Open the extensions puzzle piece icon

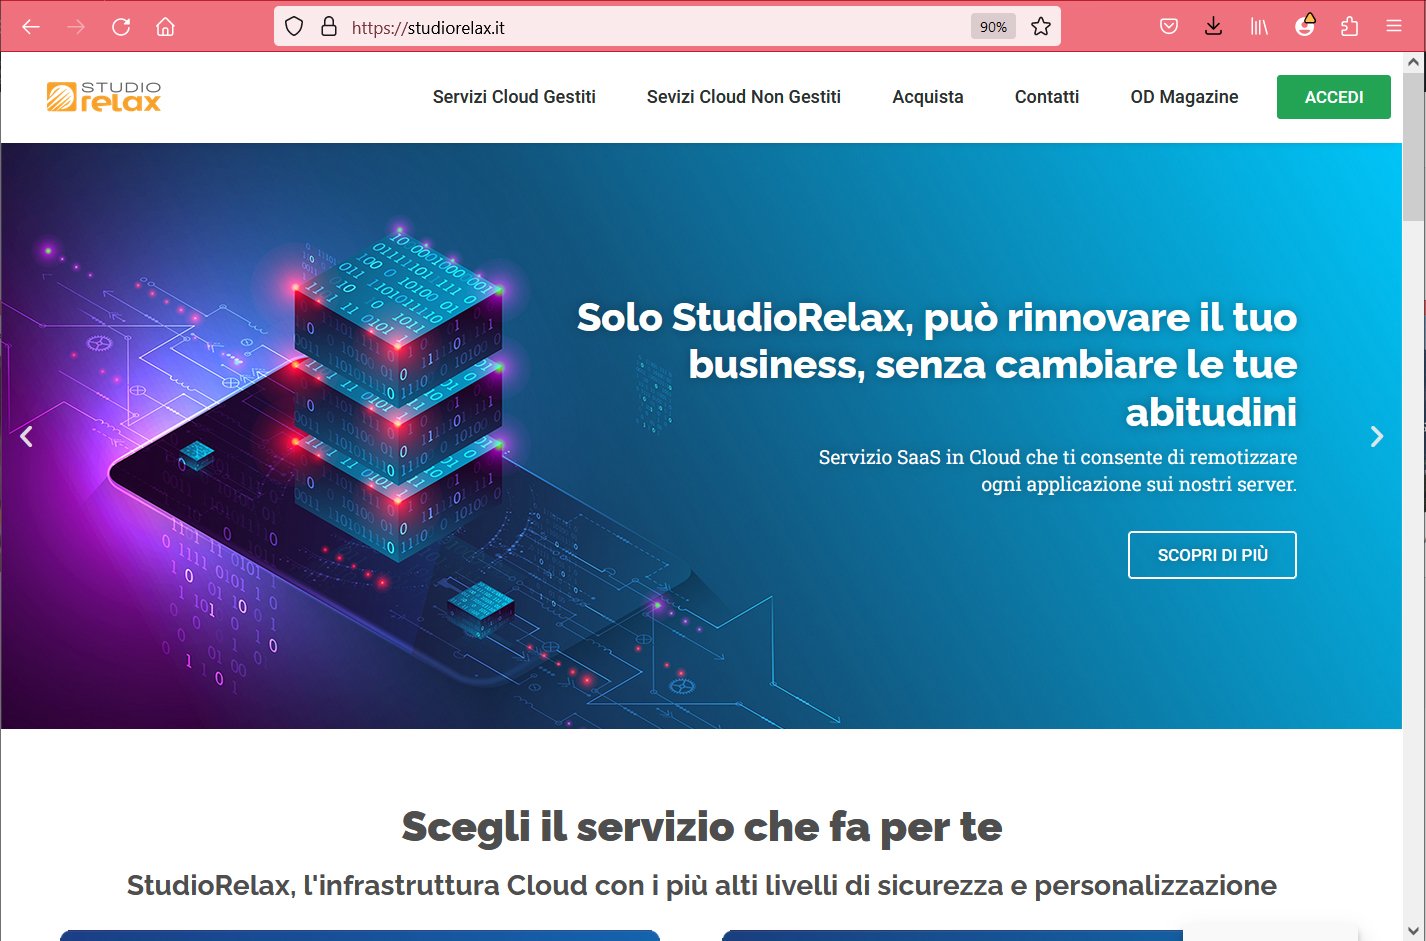coord(1350,27)
